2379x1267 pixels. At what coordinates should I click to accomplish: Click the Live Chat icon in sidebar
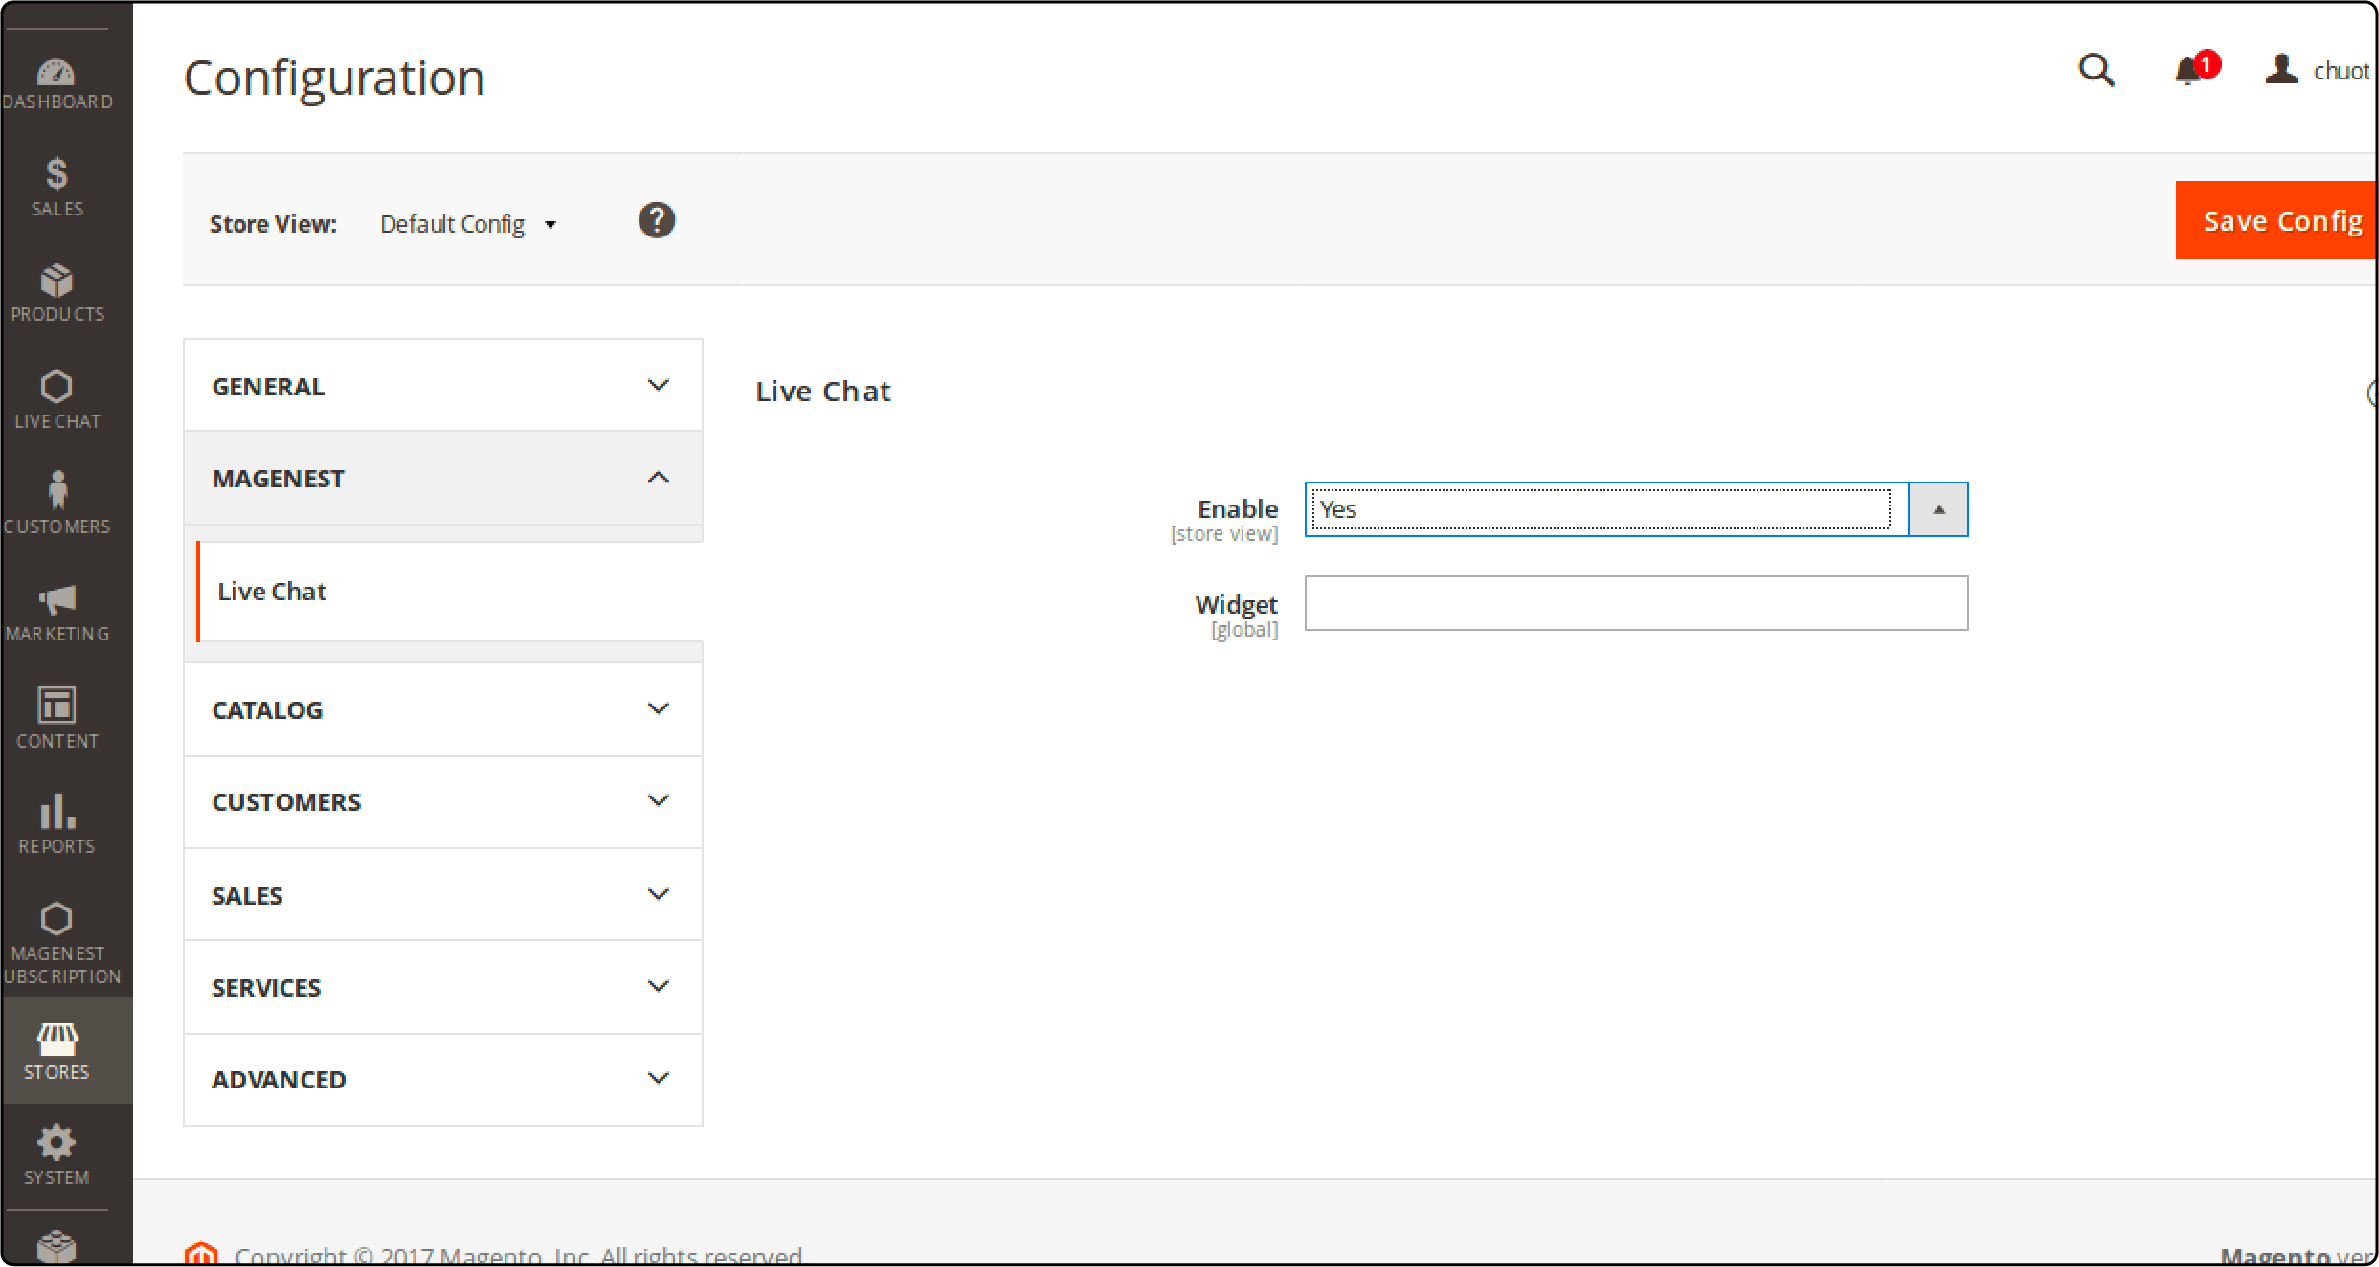pos(58,397)
